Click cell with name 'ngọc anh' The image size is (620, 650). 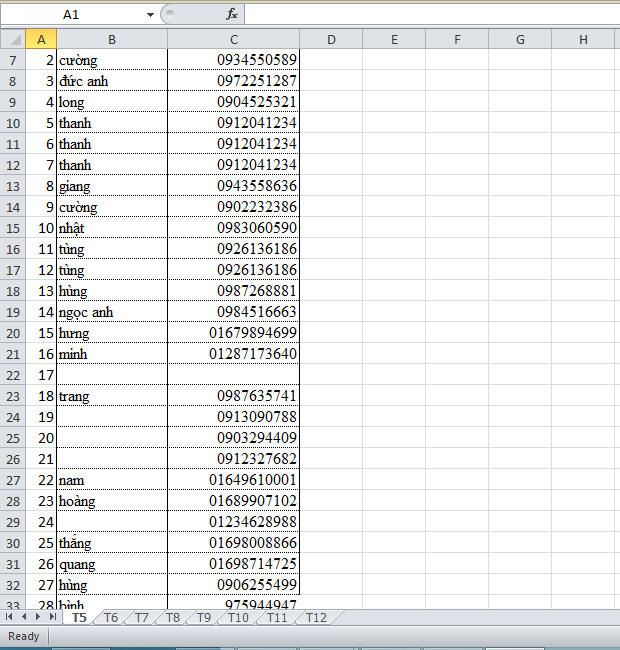click(x=112, y=312)
